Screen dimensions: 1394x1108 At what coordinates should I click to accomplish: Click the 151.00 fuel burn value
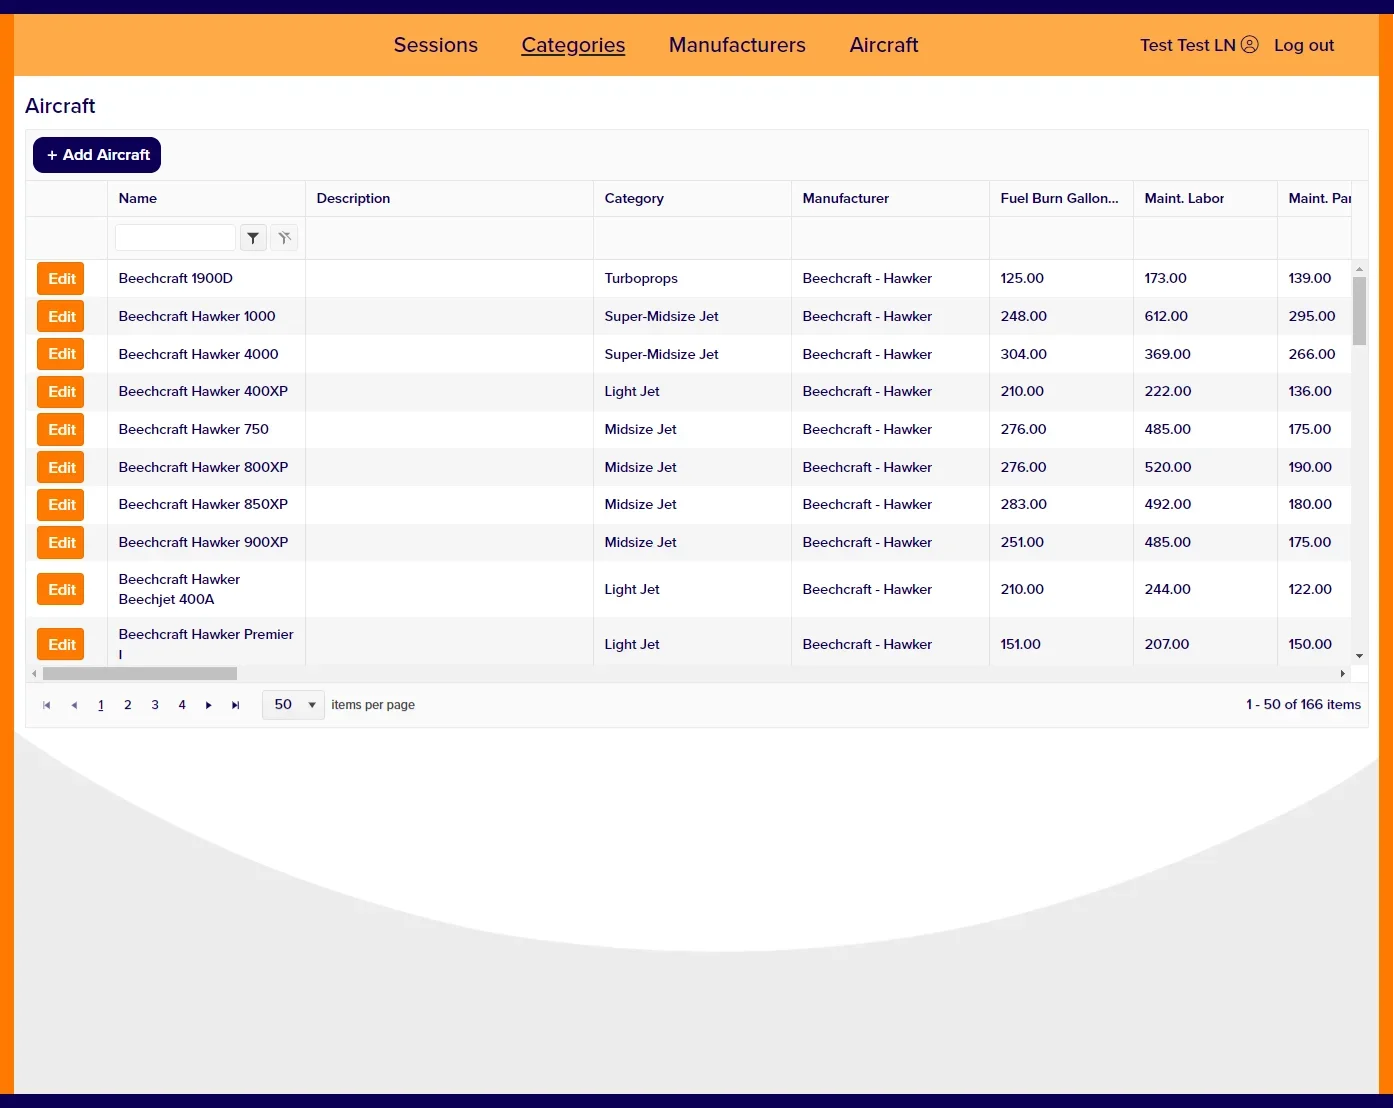pyautogui.click(x=1020, y=645)
